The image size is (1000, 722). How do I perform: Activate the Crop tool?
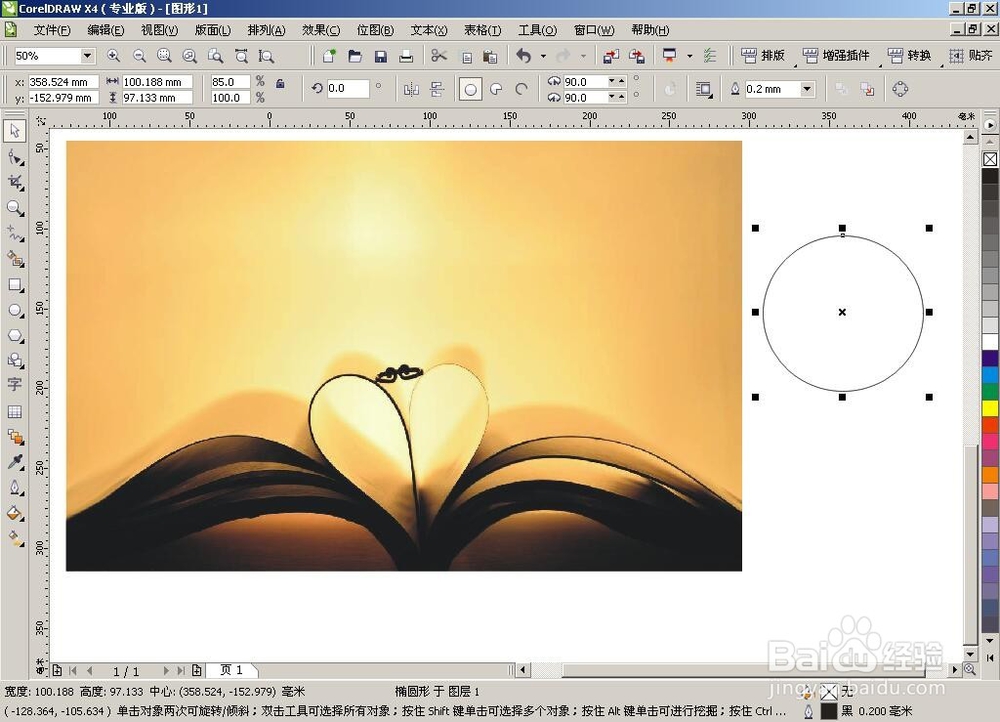(15, 183)
